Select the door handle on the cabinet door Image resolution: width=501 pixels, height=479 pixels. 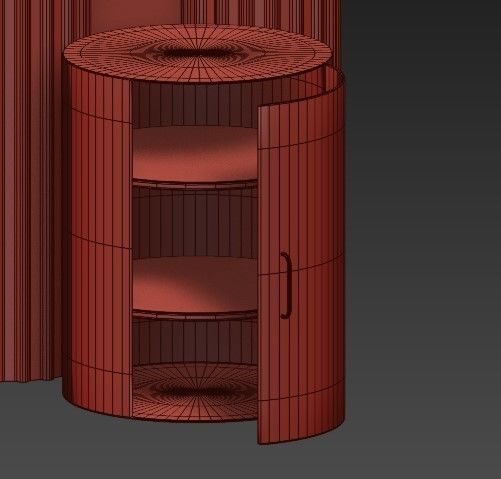(286, 285)
